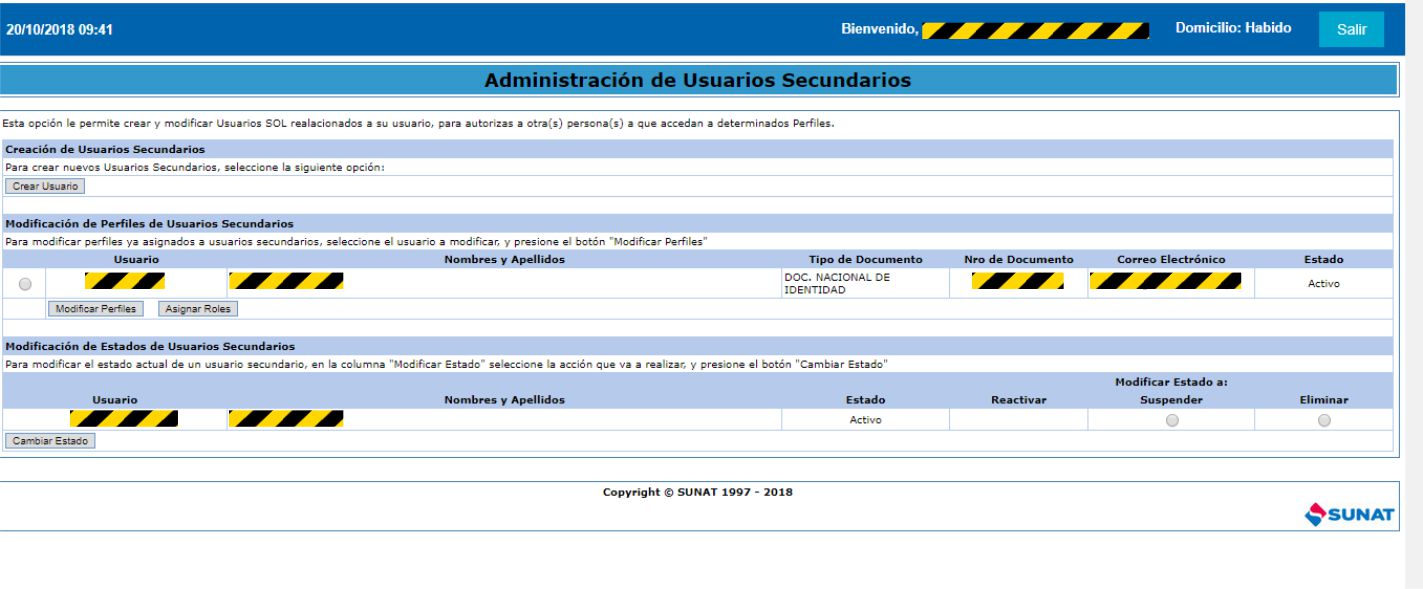Click Modificación de Estados de Usuarios Secundarios header
Viewport: 1423px width, 589px height.
coord(149,346)
